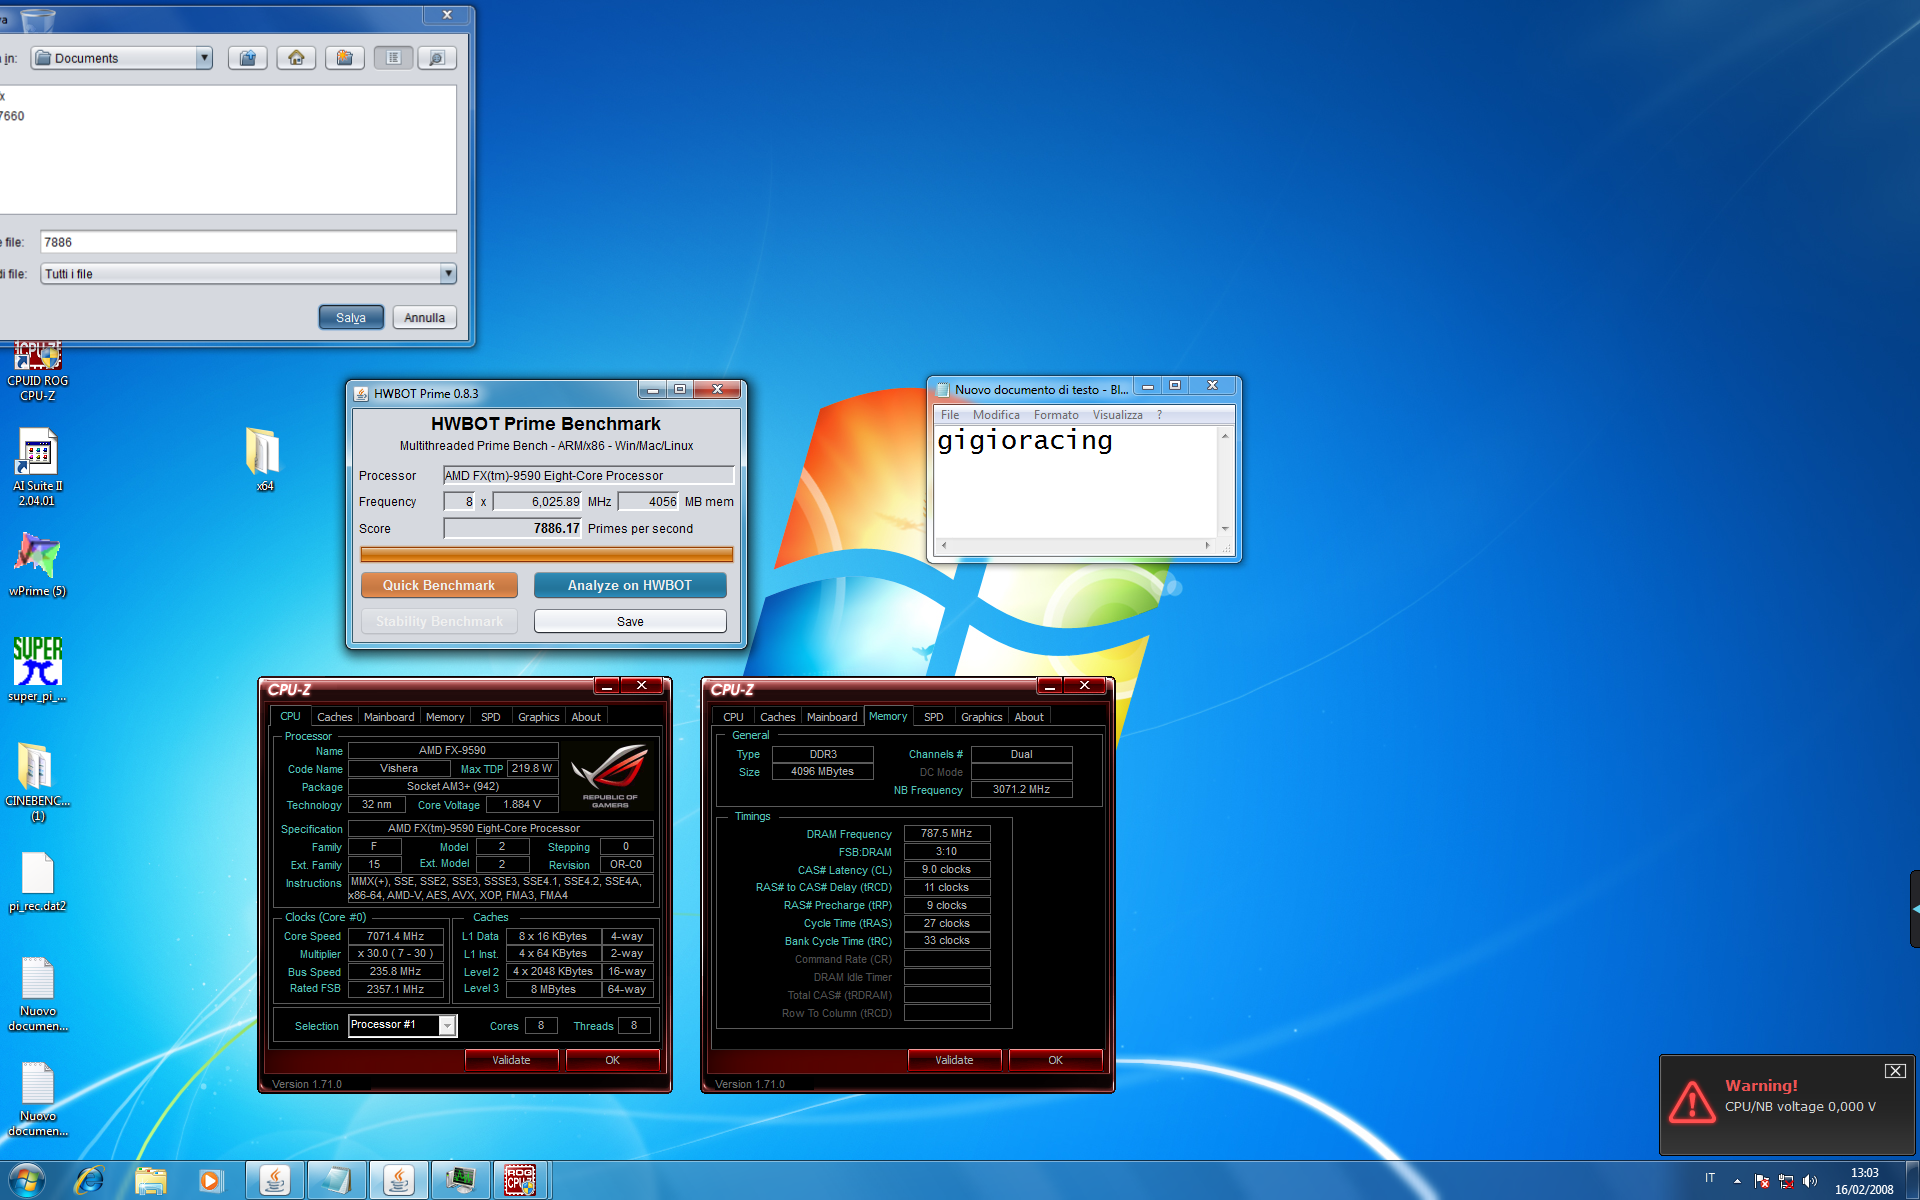Viewport: 1920px width, 1200px height.
Task: Open File menu in Notepad
Action: (x=950, y=415)
